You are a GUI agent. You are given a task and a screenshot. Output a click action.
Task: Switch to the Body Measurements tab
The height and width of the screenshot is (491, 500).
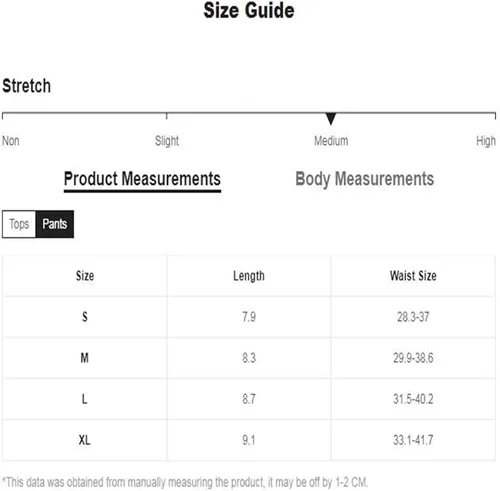[x=365, y=179]
